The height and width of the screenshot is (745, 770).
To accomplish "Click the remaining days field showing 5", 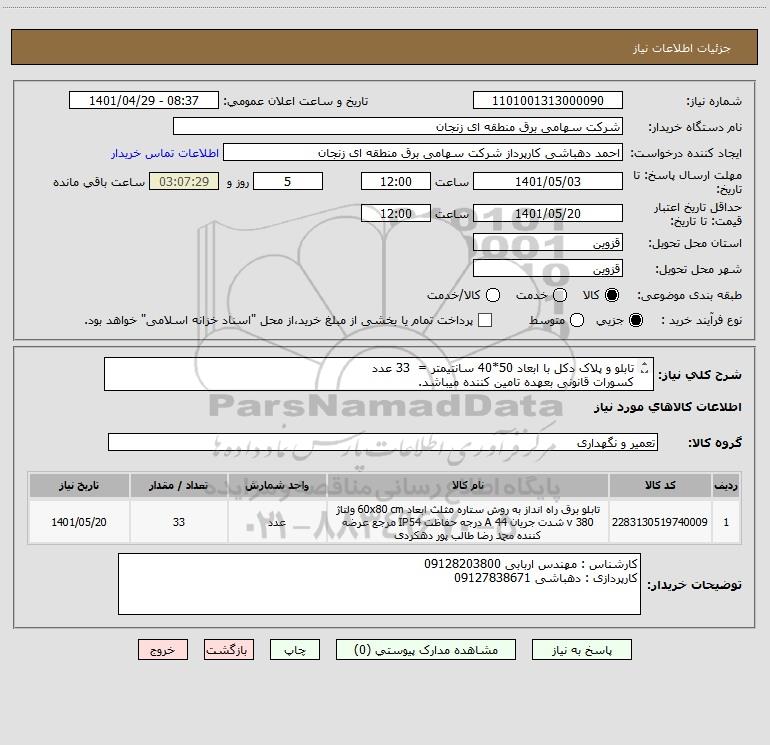I will point(288,182).
